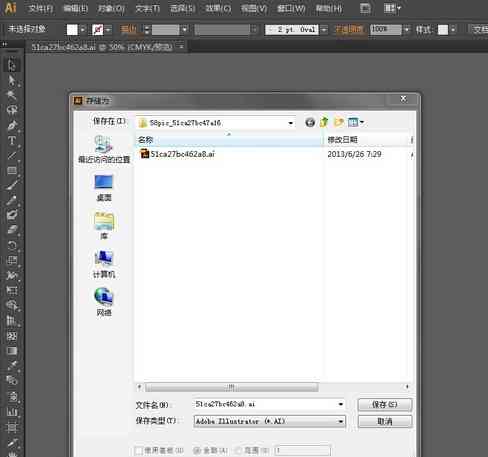Select the Gradient tool

[x=12, y=351]
